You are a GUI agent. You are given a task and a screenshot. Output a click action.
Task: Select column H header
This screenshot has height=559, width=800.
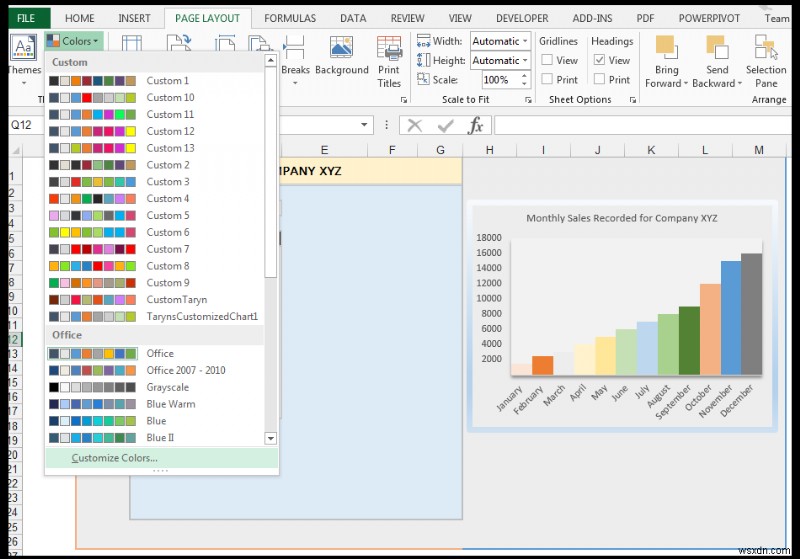tap(490, 150)
